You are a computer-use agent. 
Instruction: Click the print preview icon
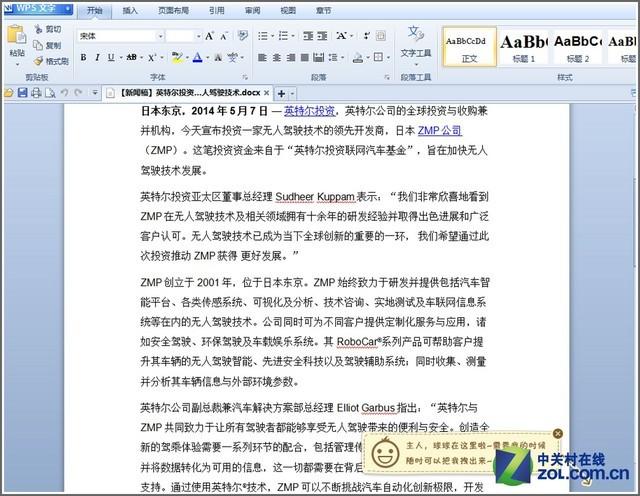click(50, 93)
